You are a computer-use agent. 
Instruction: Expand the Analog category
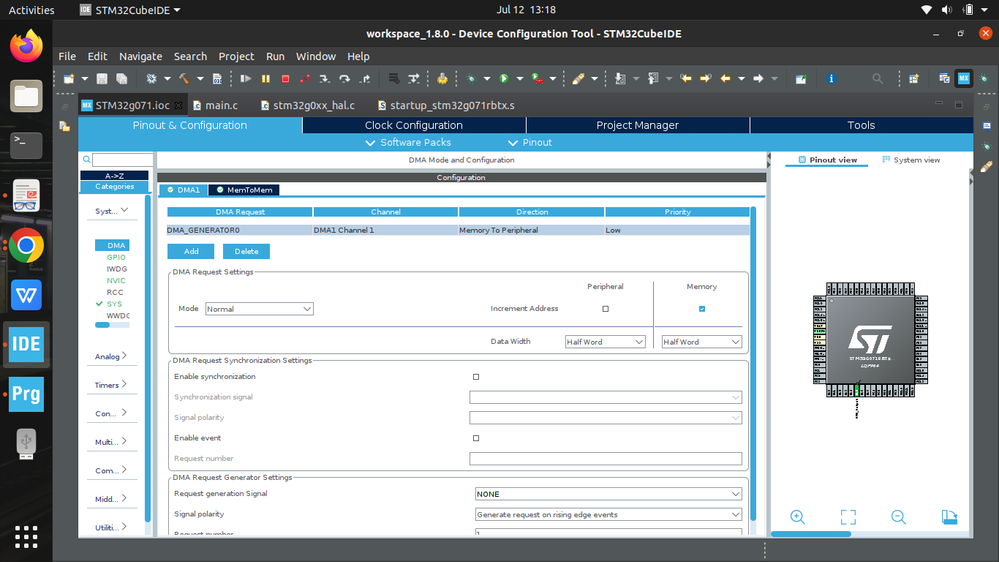(x=111, y=356)
